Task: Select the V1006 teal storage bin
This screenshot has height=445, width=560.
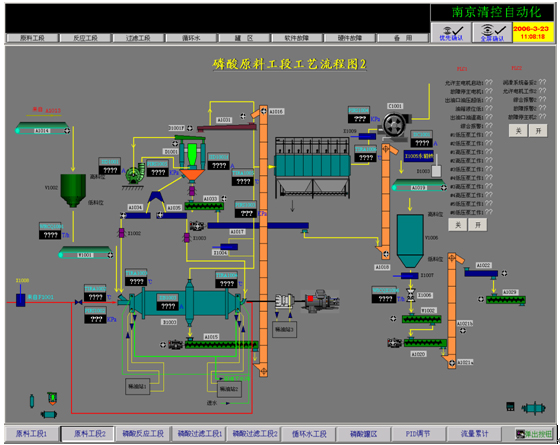Action: click(x=410, y=241)
